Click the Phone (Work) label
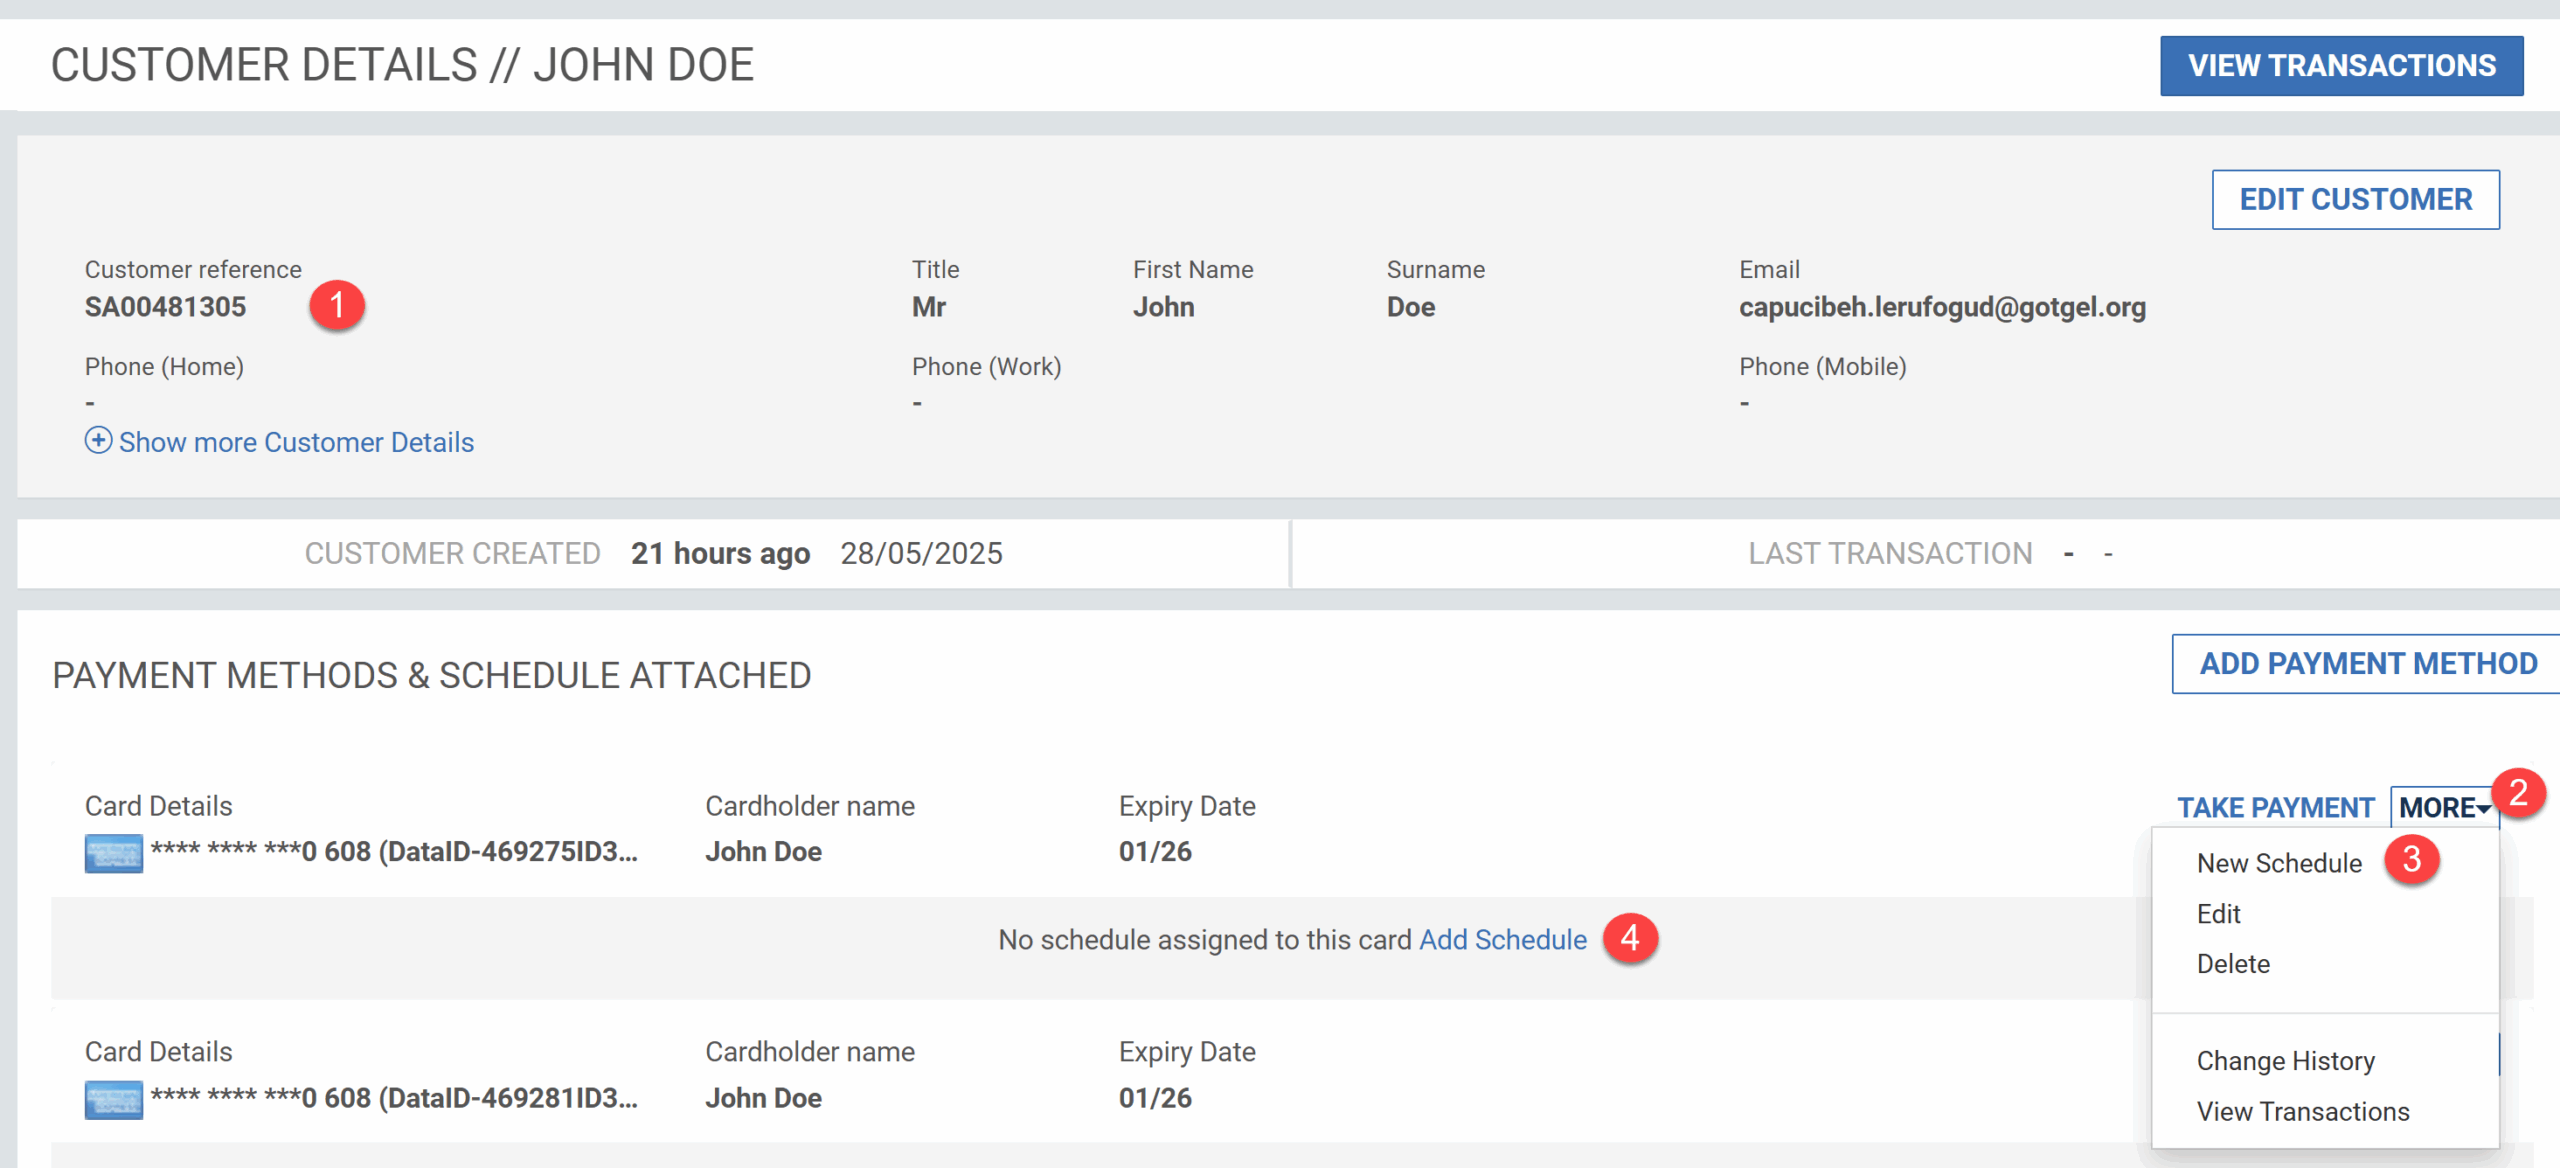This screenshot has height=1168, width=2560. [x=986, y=366]
